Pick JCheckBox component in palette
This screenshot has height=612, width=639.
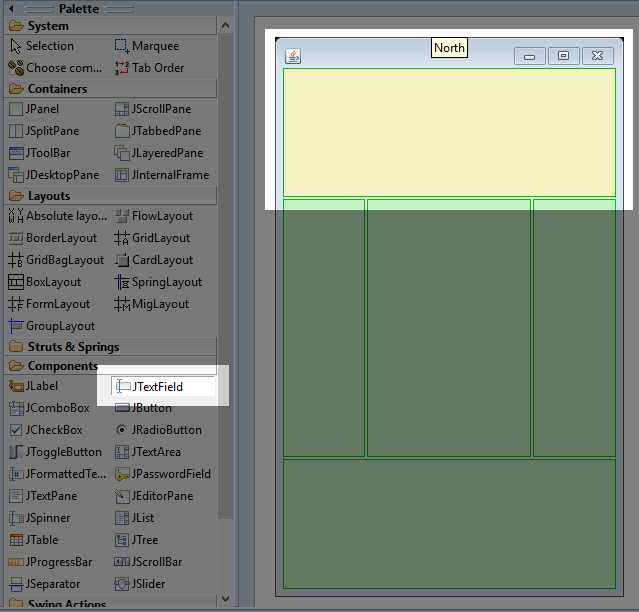coord(45,430)
